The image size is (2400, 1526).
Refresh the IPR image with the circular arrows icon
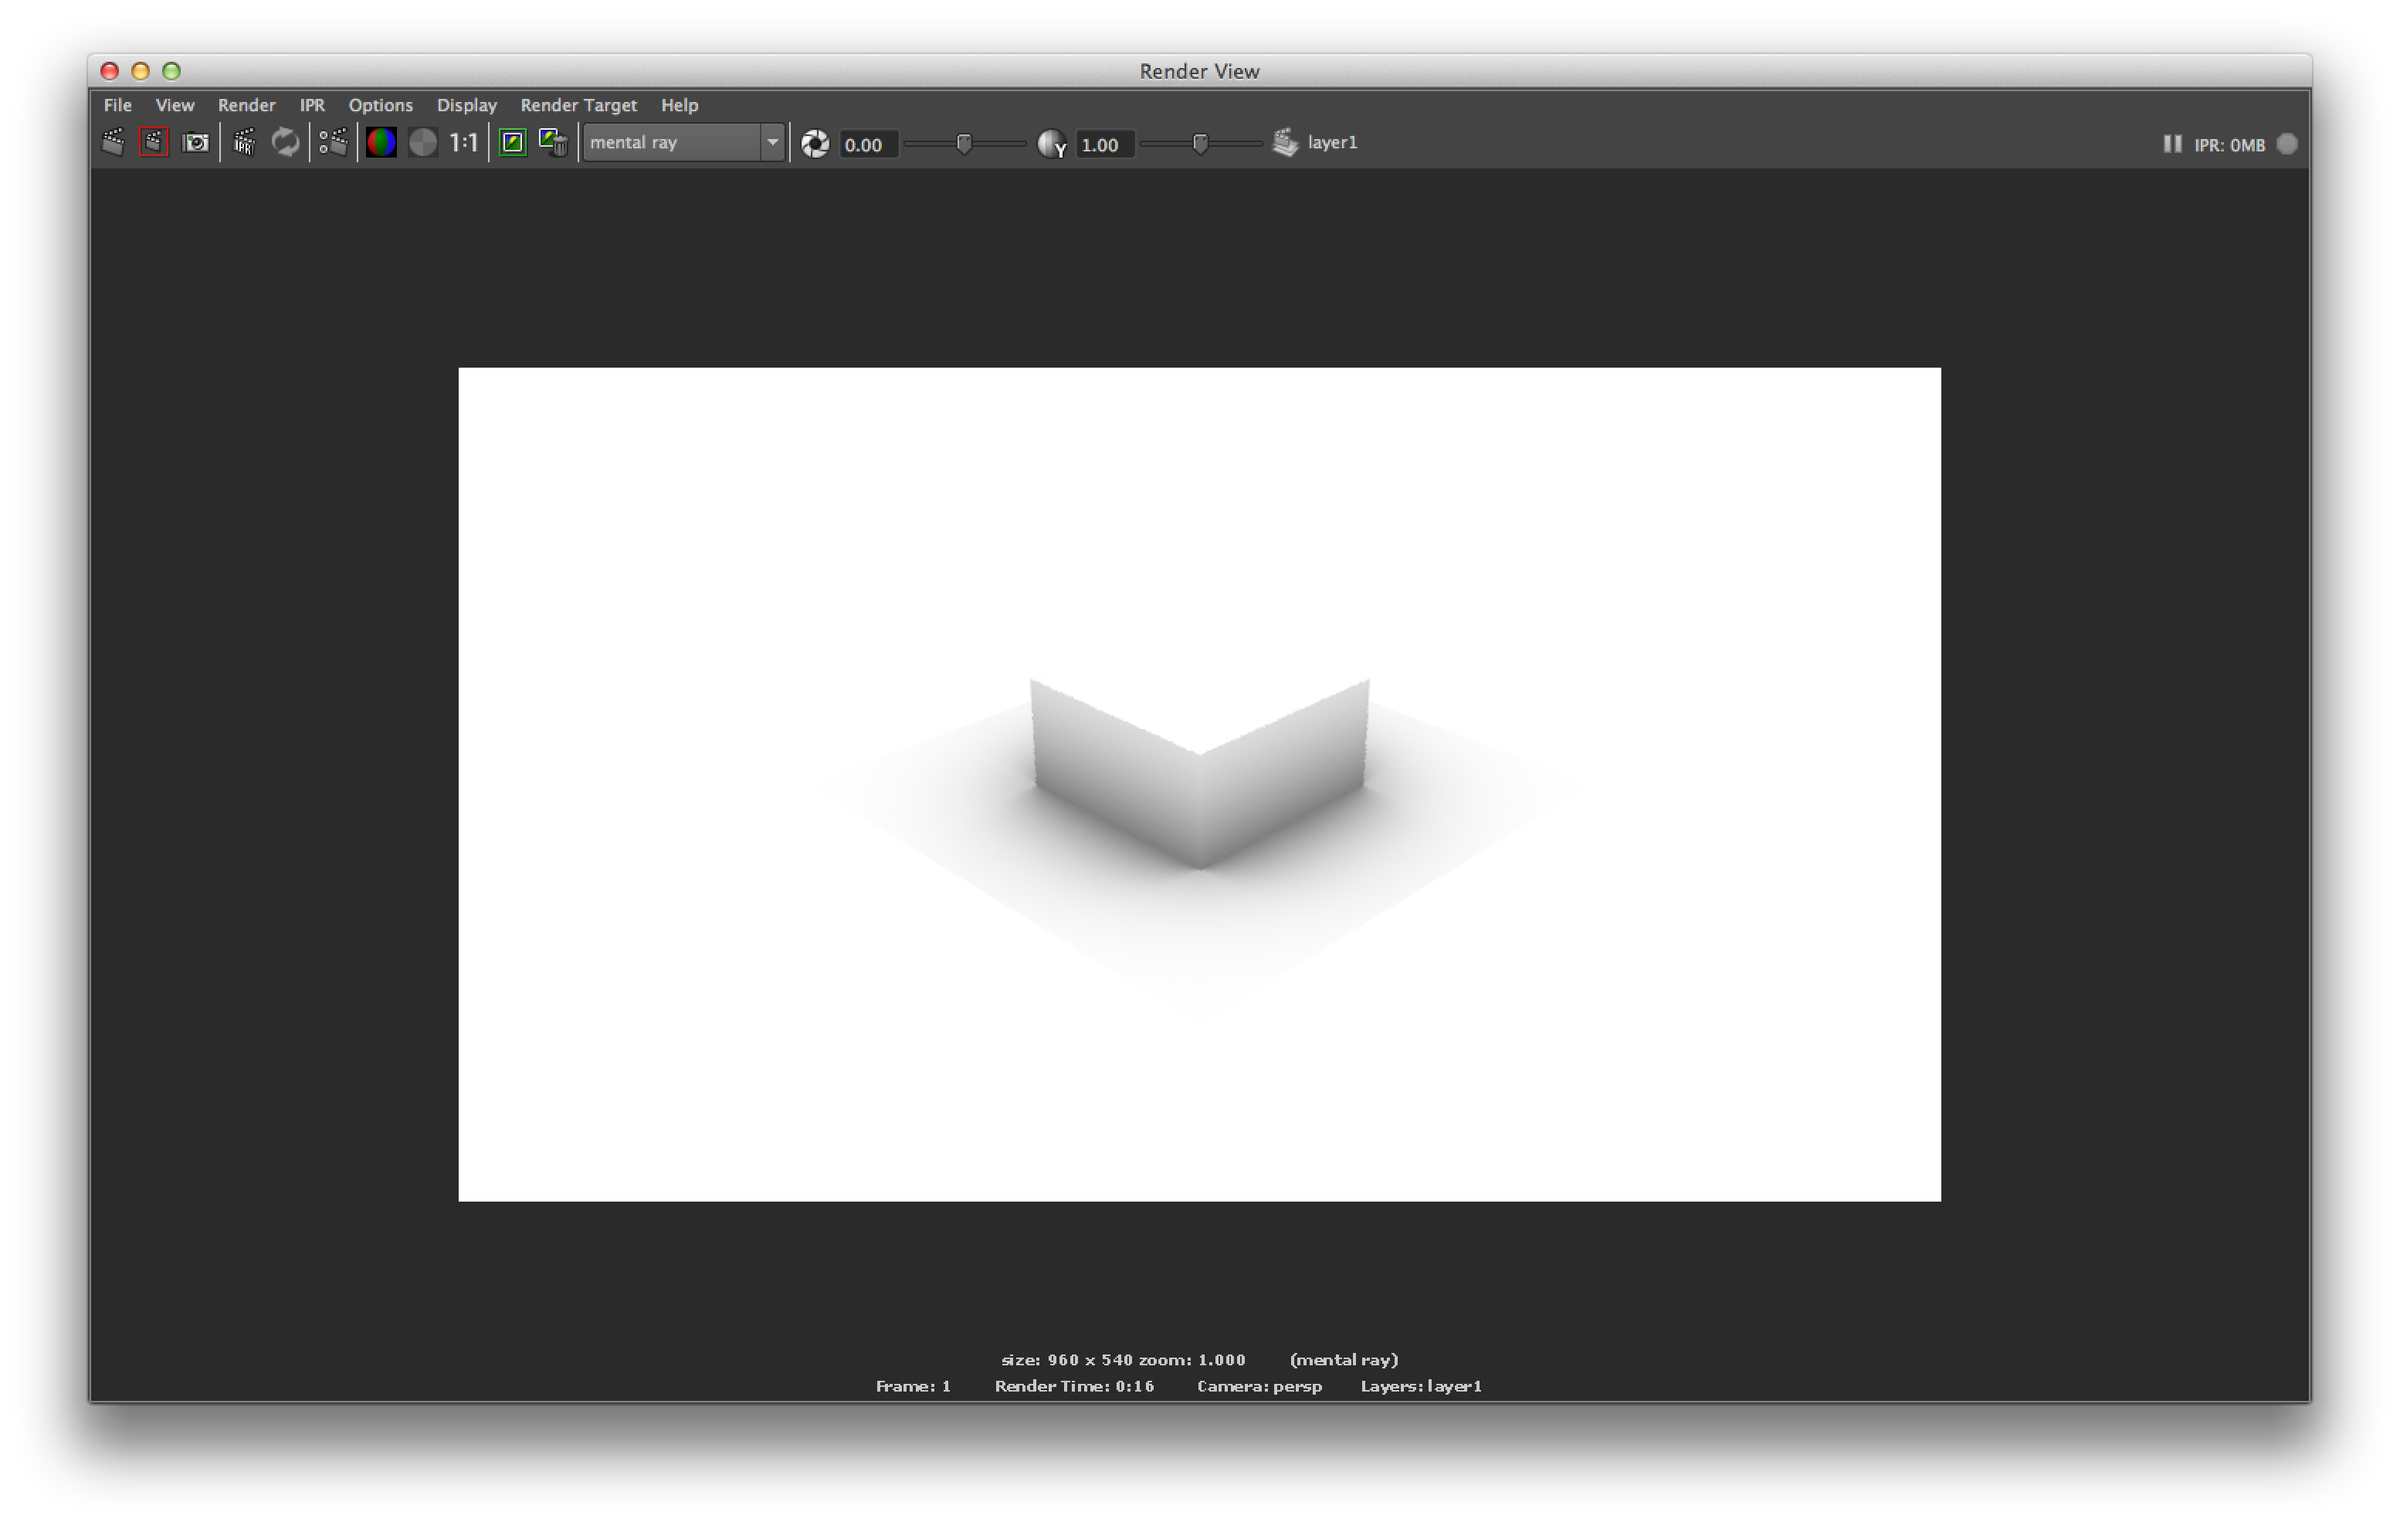pyautogui.click(x=285, y=143)
